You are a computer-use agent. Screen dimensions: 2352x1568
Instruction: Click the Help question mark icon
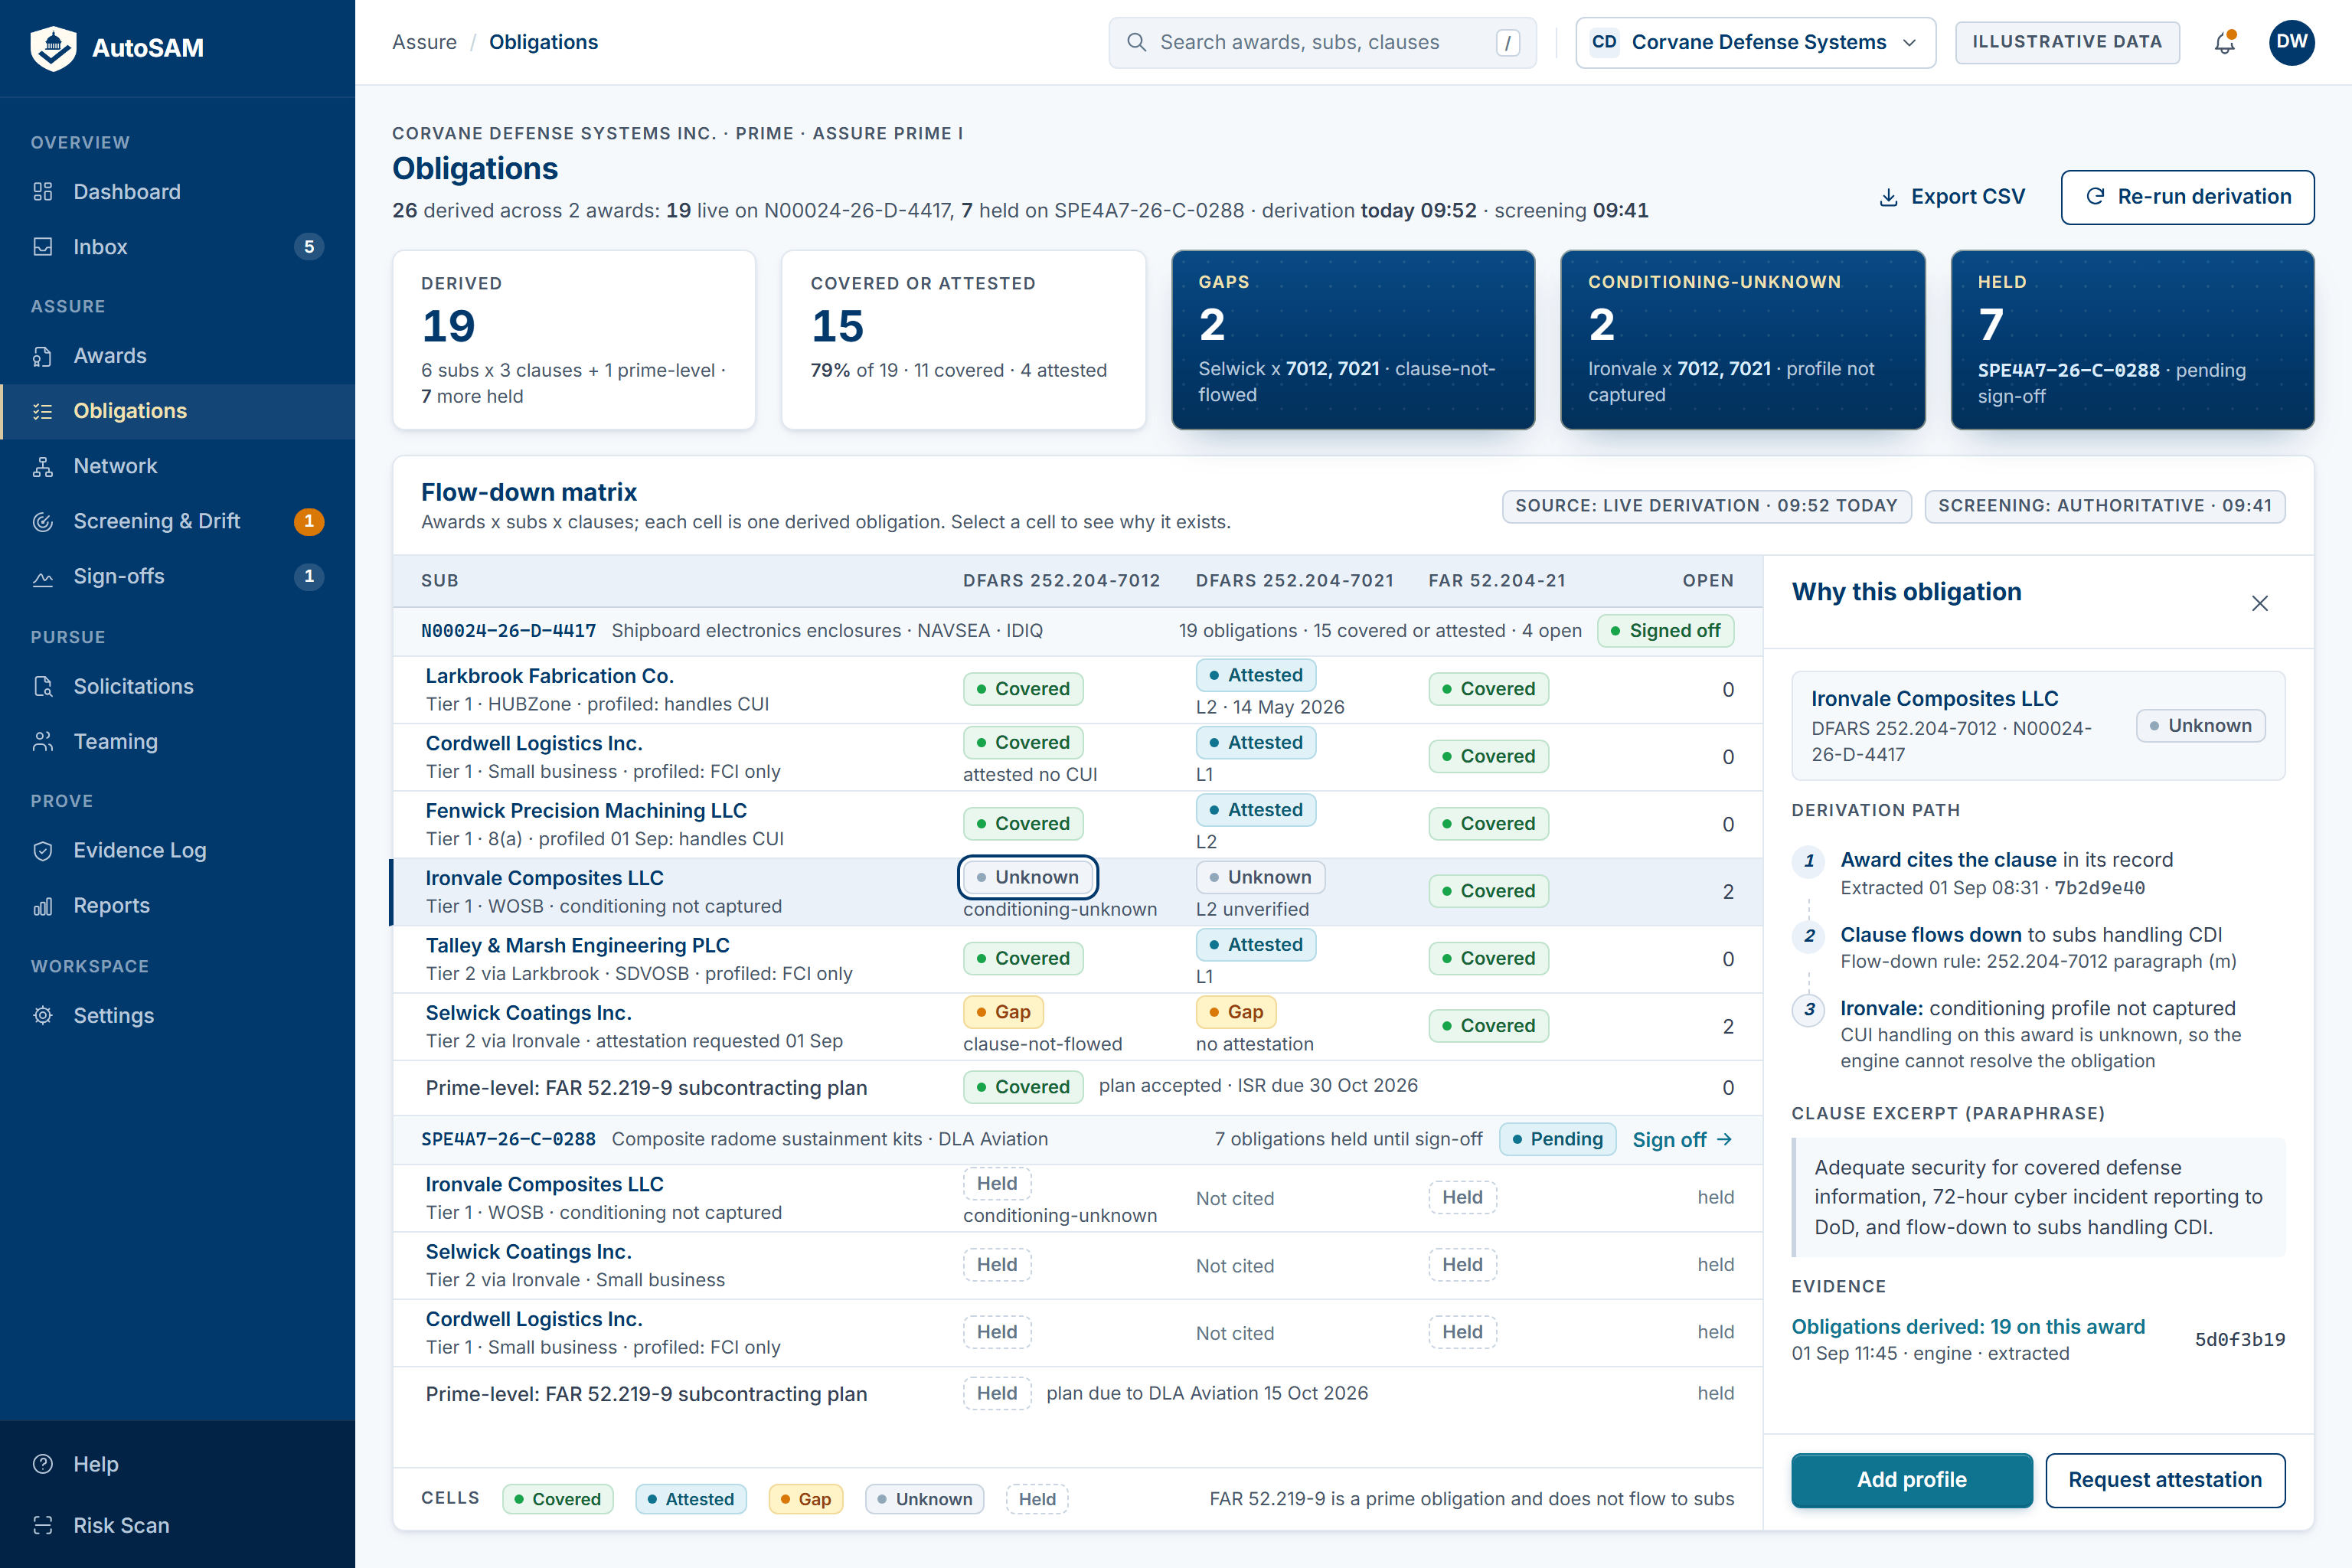point(43,1464)
